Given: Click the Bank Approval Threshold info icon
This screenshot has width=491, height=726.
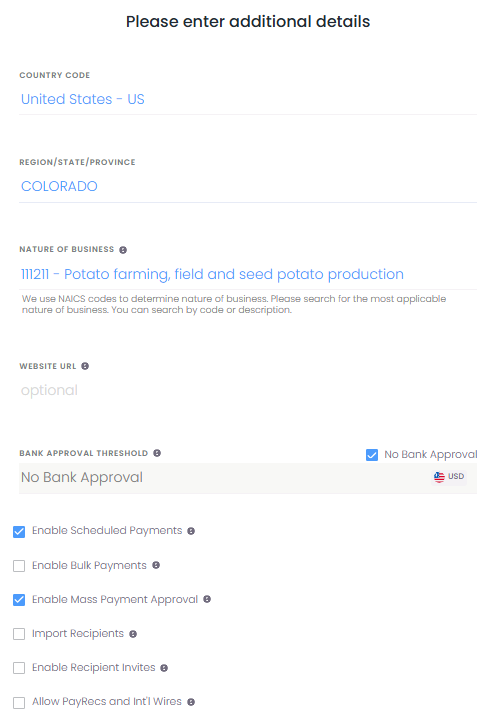Looking at the screenshot, I should click(x=157, y=453).
